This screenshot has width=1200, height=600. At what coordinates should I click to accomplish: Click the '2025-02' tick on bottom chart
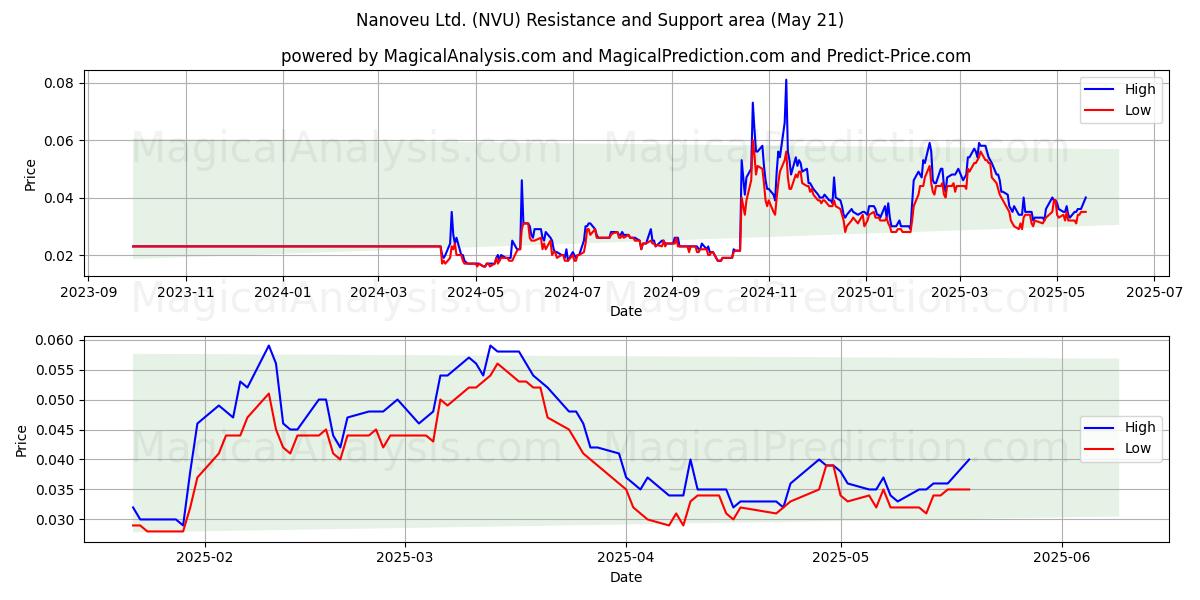click(205, 558)
